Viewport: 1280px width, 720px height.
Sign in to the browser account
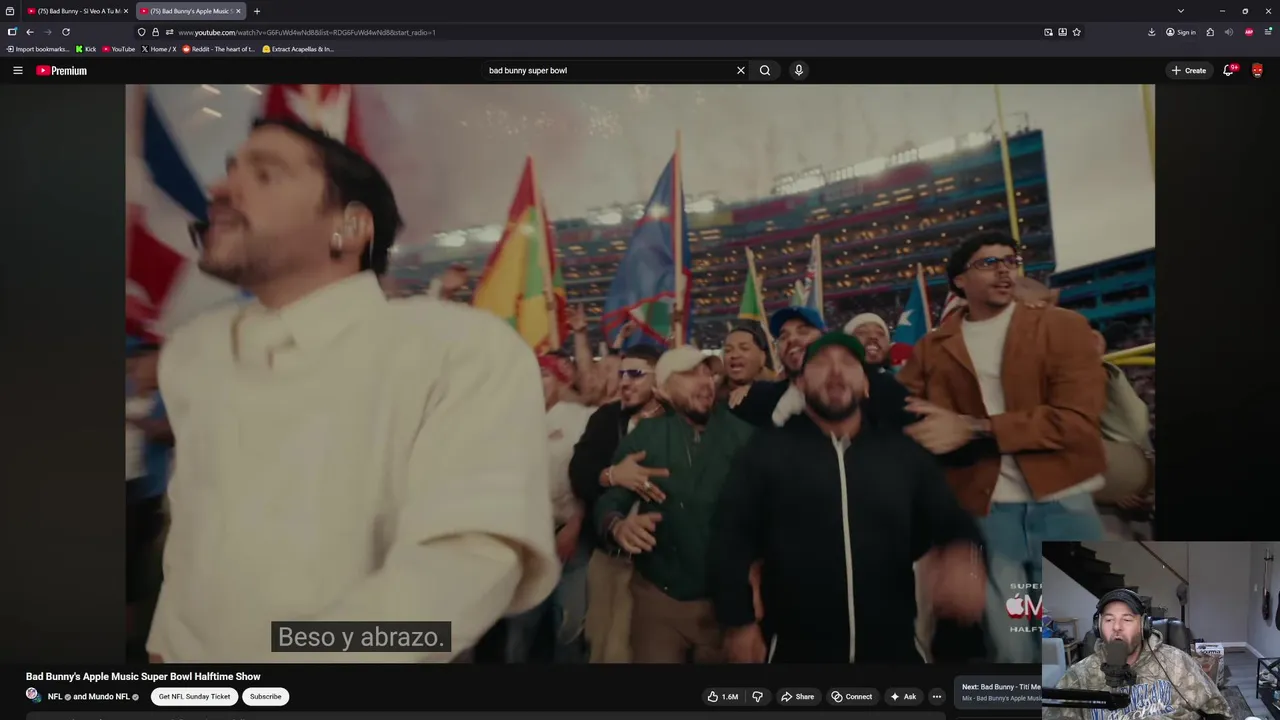1181,32
